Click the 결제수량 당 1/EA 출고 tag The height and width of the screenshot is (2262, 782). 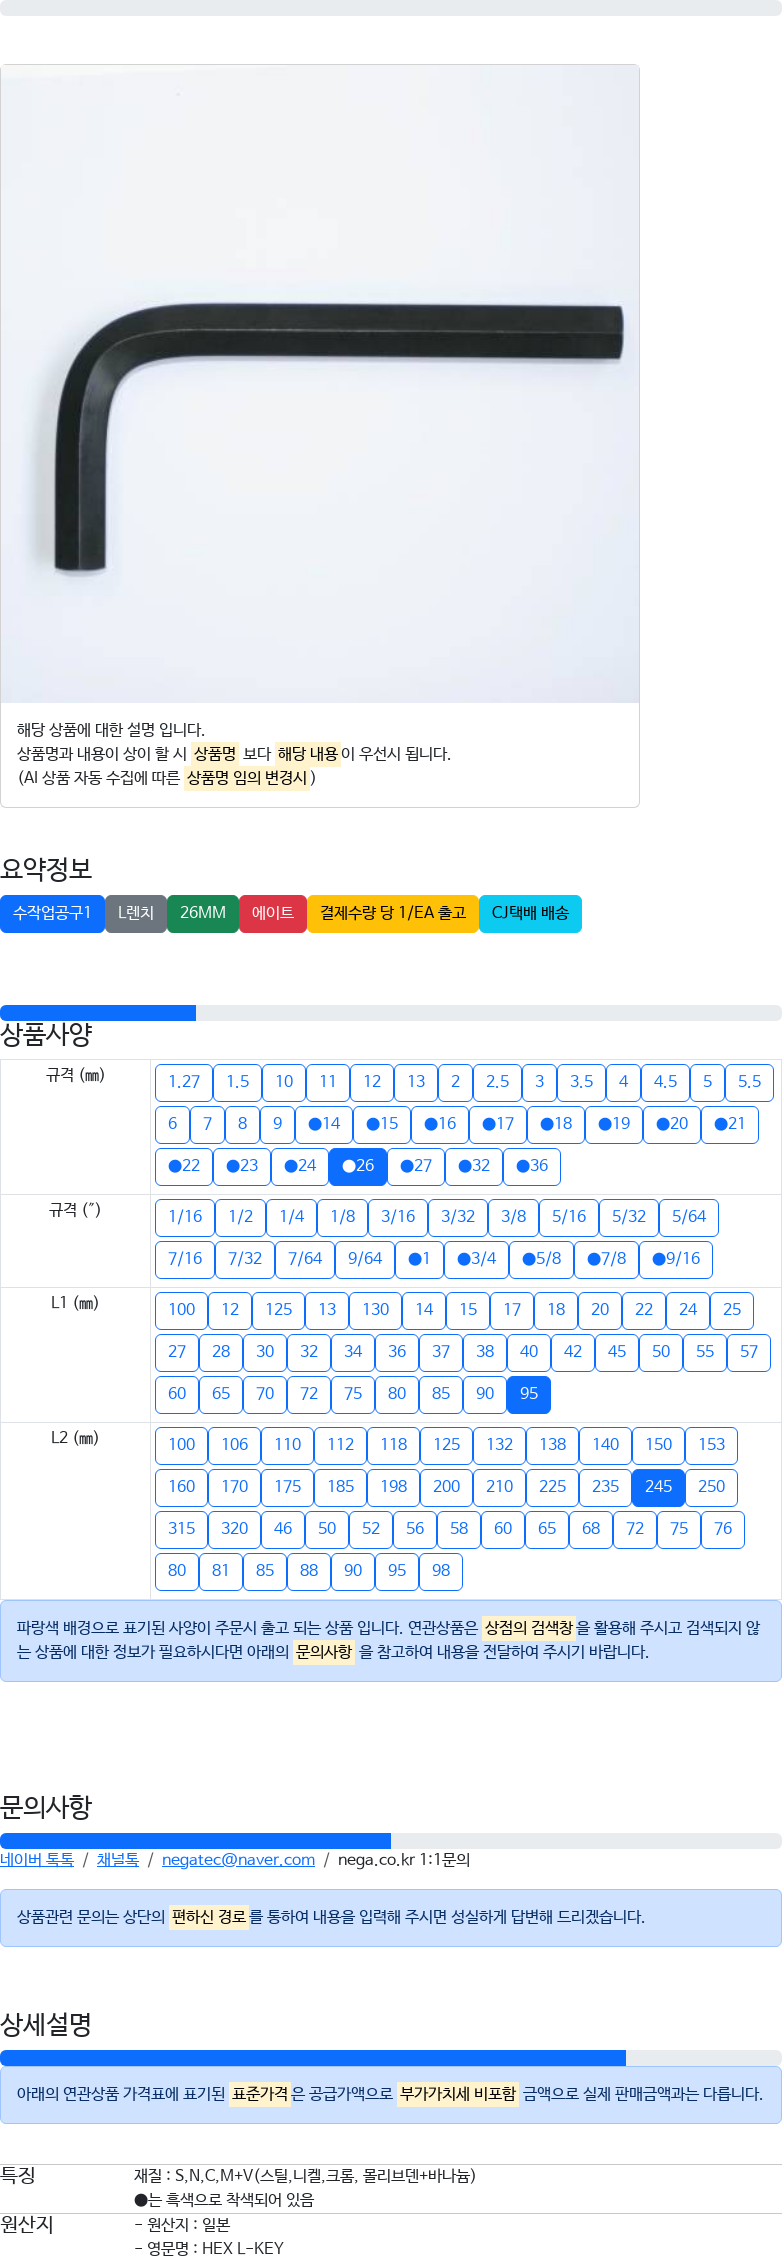tap(393, 913)
